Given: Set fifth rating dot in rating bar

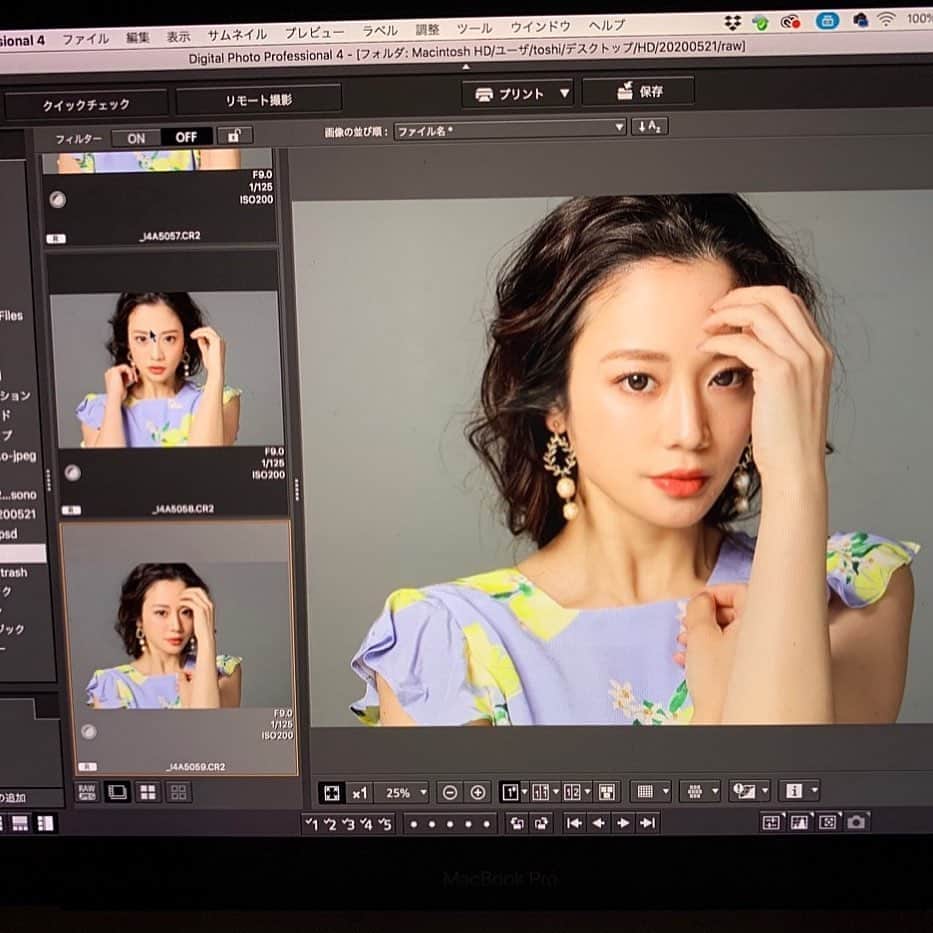Looking at the screenshot, I should pyautogui.click(x=487, y=824).
